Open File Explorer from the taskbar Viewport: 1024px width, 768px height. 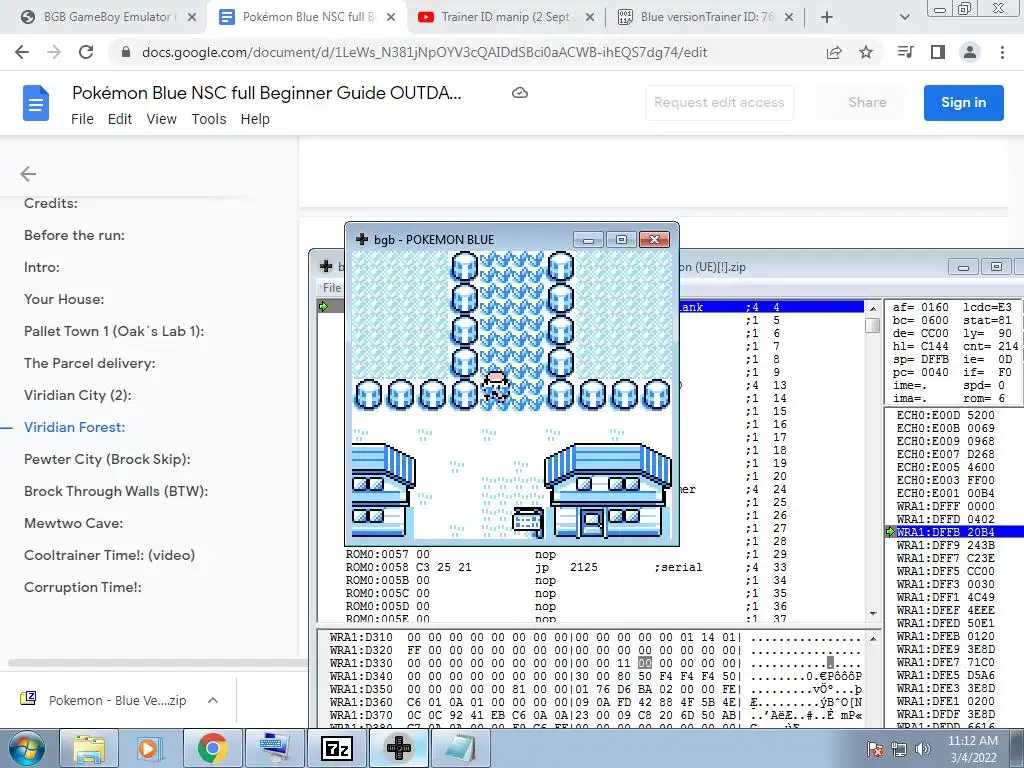coord(89,748)
